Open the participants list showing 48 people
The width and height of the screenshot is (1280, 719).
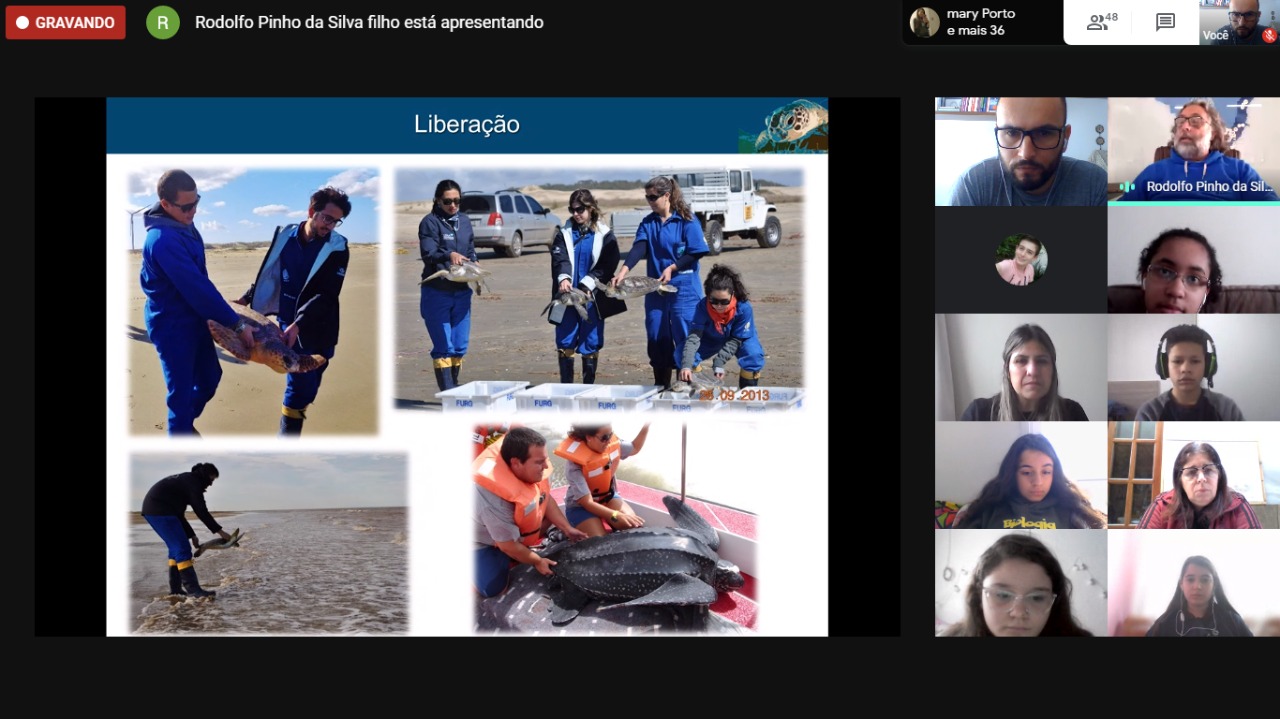(x=1102, y=22)
